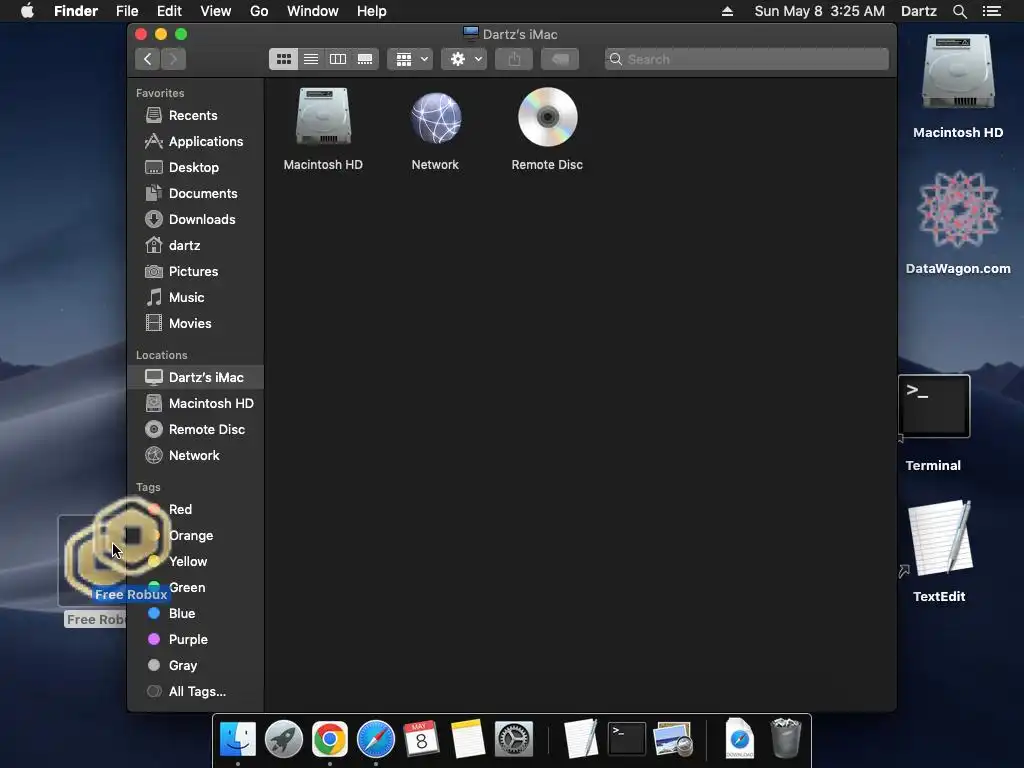Open Preview from the Dock
The image size is (1024, 768).
(673, 739)
